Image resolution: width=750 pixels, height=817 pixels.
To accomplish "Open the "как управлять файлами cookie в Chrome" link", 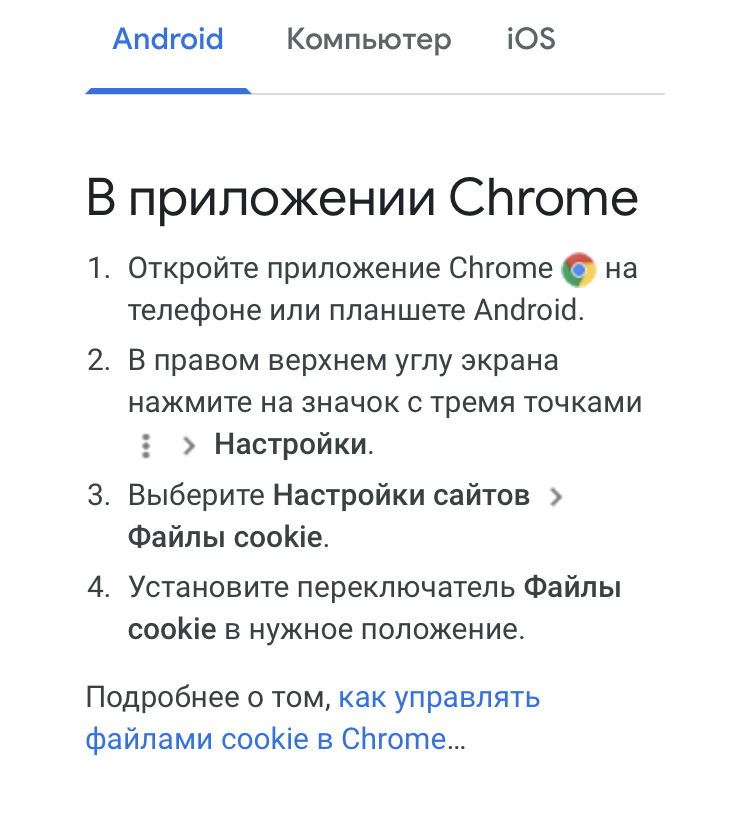I will 440,697.
